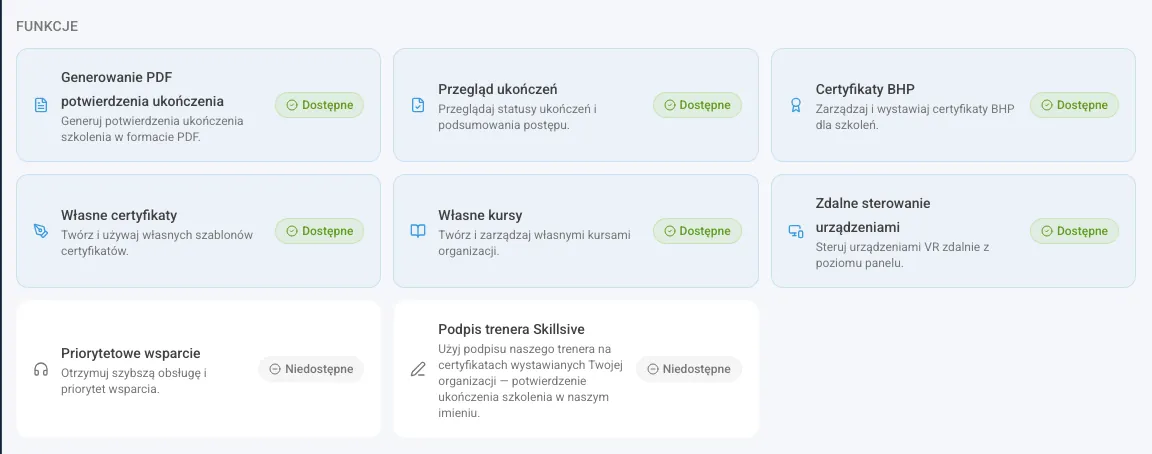Click description 'Generuj potwierdzenia ukończenia szkolenia w formacie PDF'

click(x=153, y=129)
